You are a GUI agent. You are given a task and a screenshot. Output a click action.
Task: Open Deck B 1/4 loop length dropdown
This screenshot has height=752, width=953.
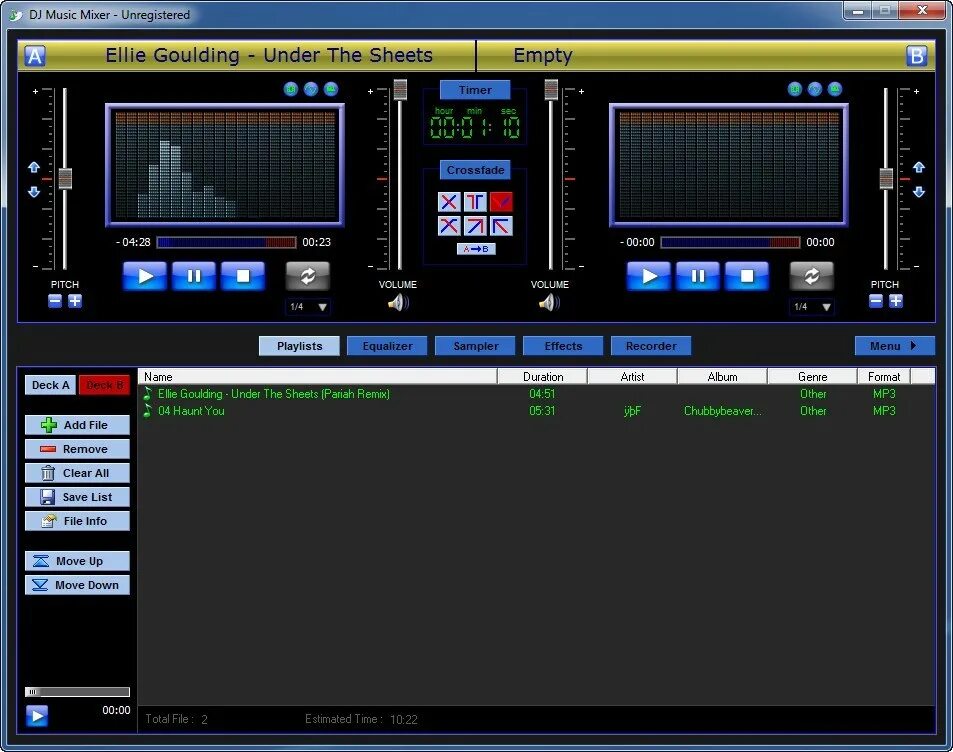[812, 307]
